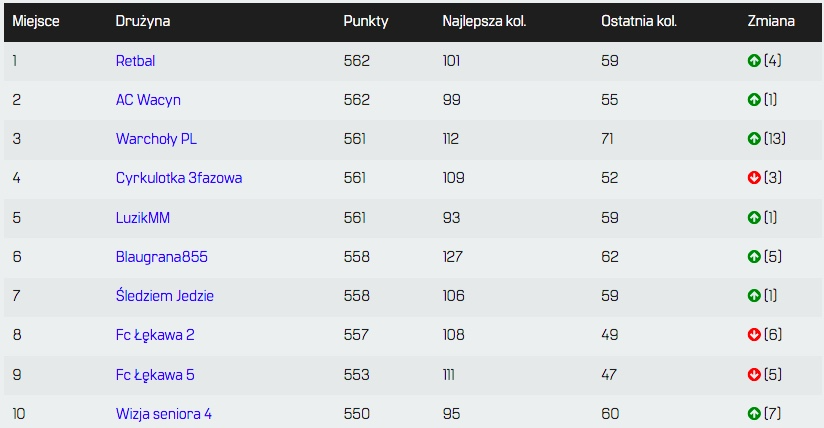Click the red down arrow for Fc Łękawa 2
824x428 pixels.
(754, 335)
